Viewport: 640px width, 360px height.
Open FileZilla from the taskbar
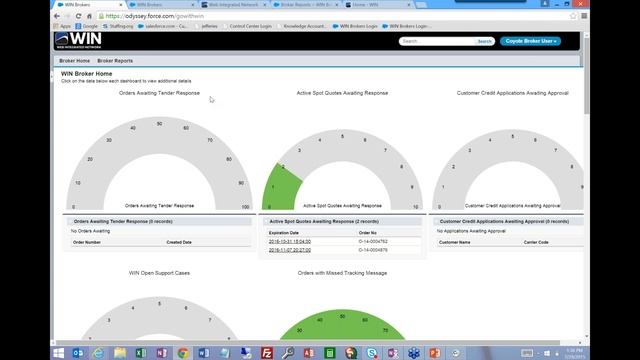coord(267,353)
